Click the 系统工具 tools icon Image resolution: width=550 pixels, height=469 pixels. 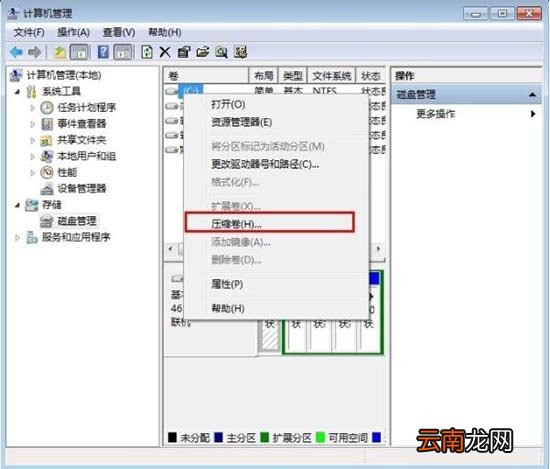pyautogui.click(x=31, y=92)
